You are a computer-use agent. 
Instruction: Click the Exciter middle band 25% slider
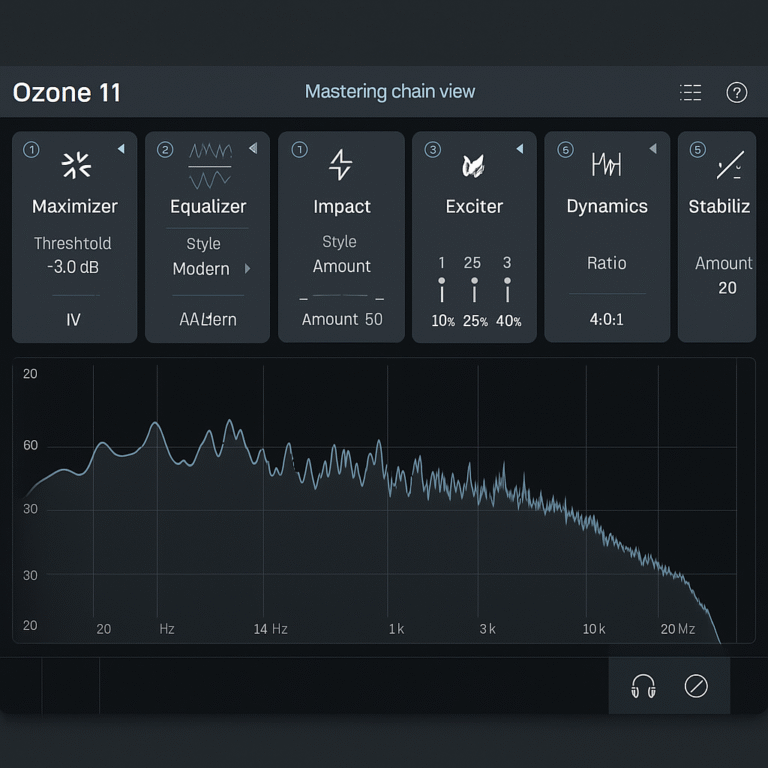474,289
